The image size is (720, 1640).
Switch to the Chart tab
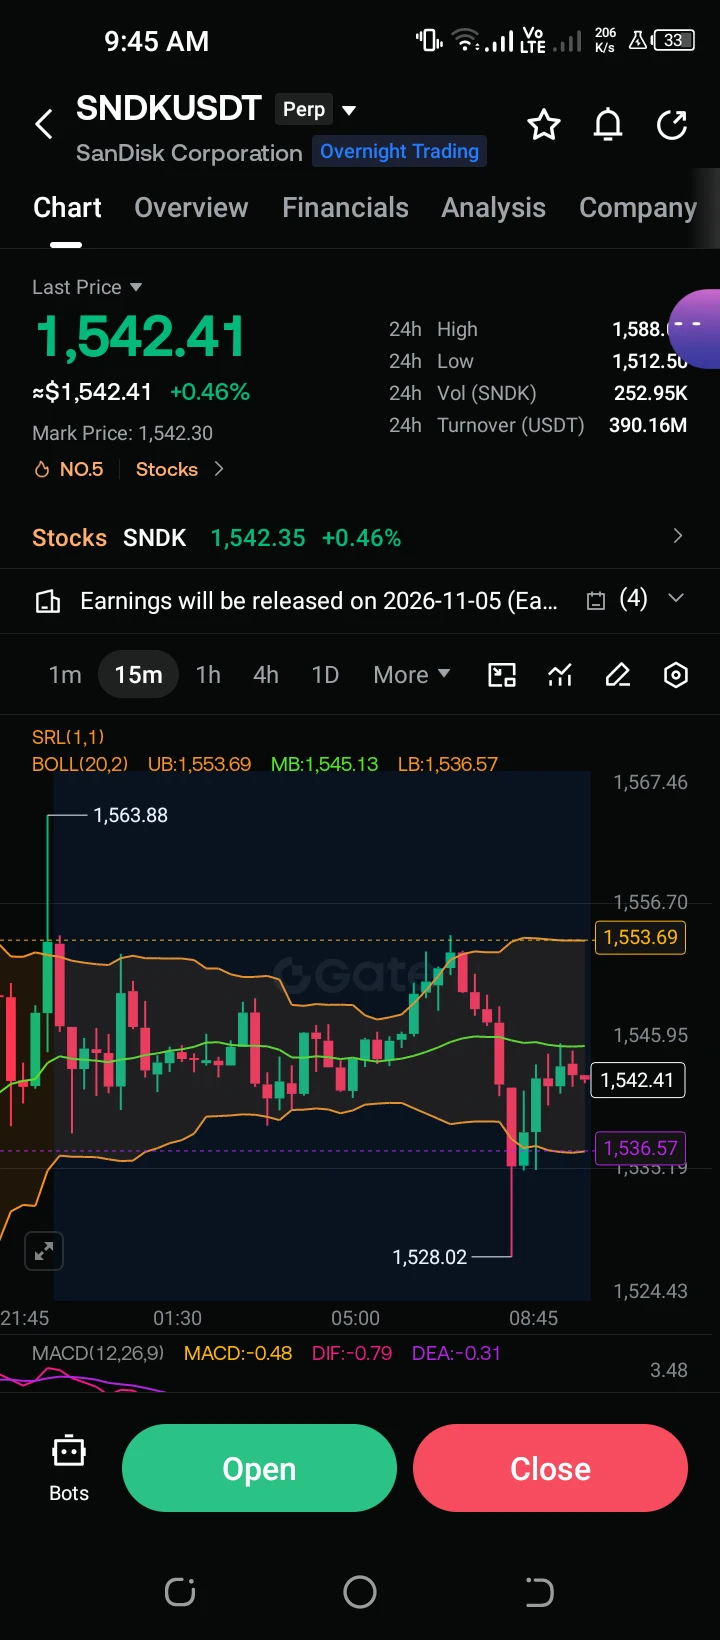click(67, 208)
